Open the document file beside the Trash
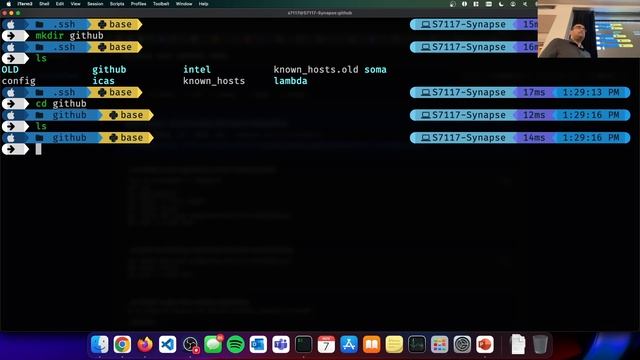The width and height of the screenshot is (640, 360). click(x=518, y=344)
